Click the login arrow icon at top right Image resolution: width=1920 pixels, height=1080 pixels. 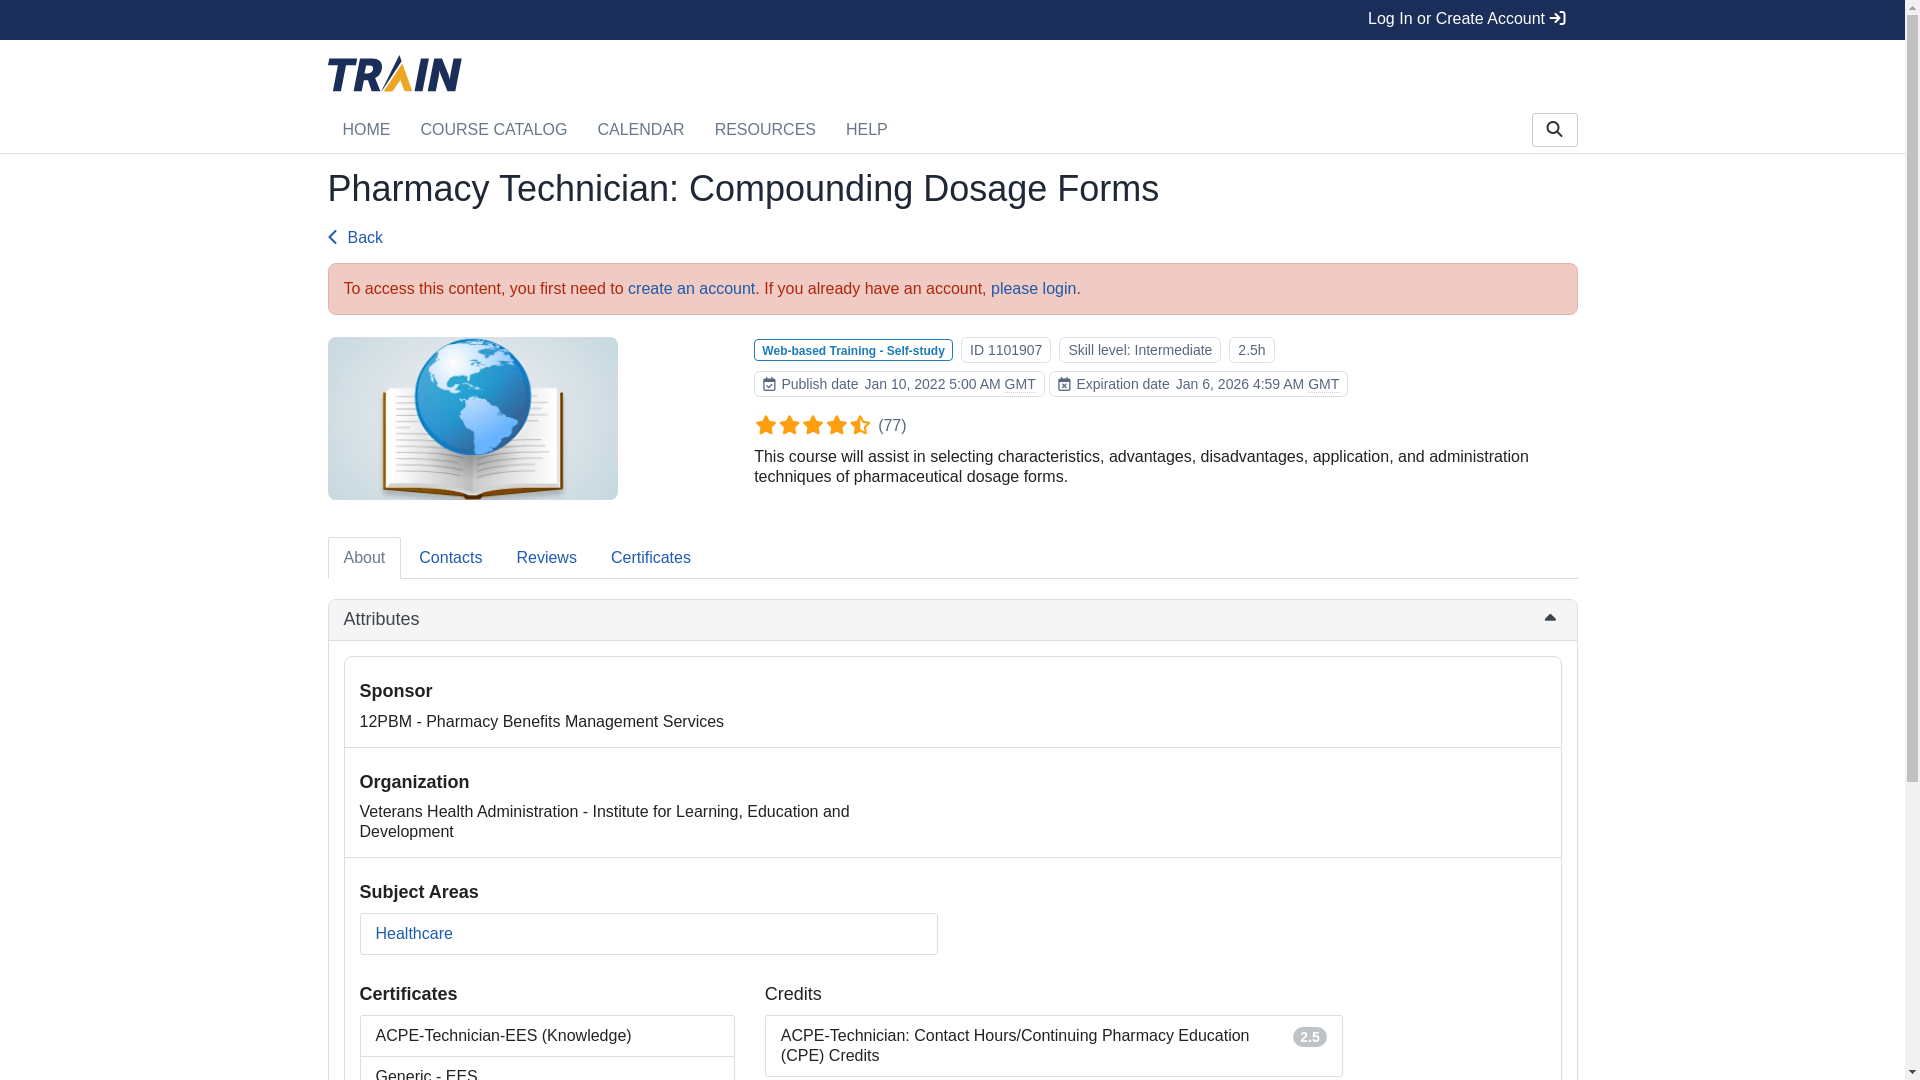(x=1558, y=19)
